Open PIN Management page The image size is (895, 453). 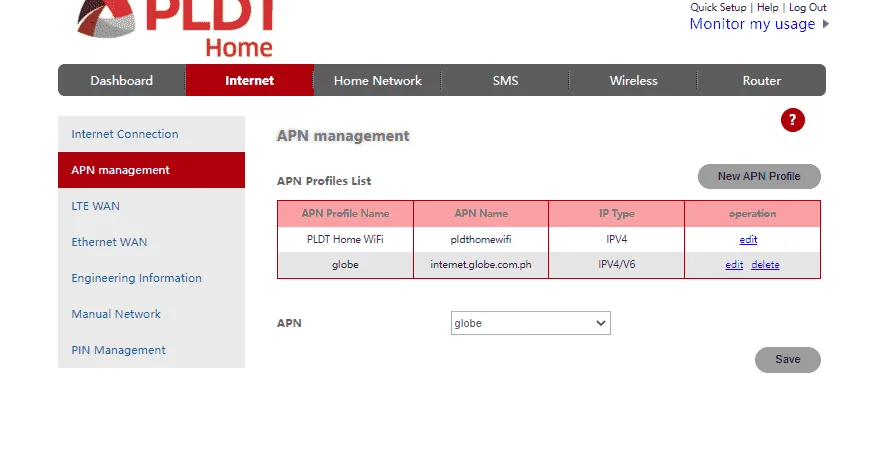(151, 350)
